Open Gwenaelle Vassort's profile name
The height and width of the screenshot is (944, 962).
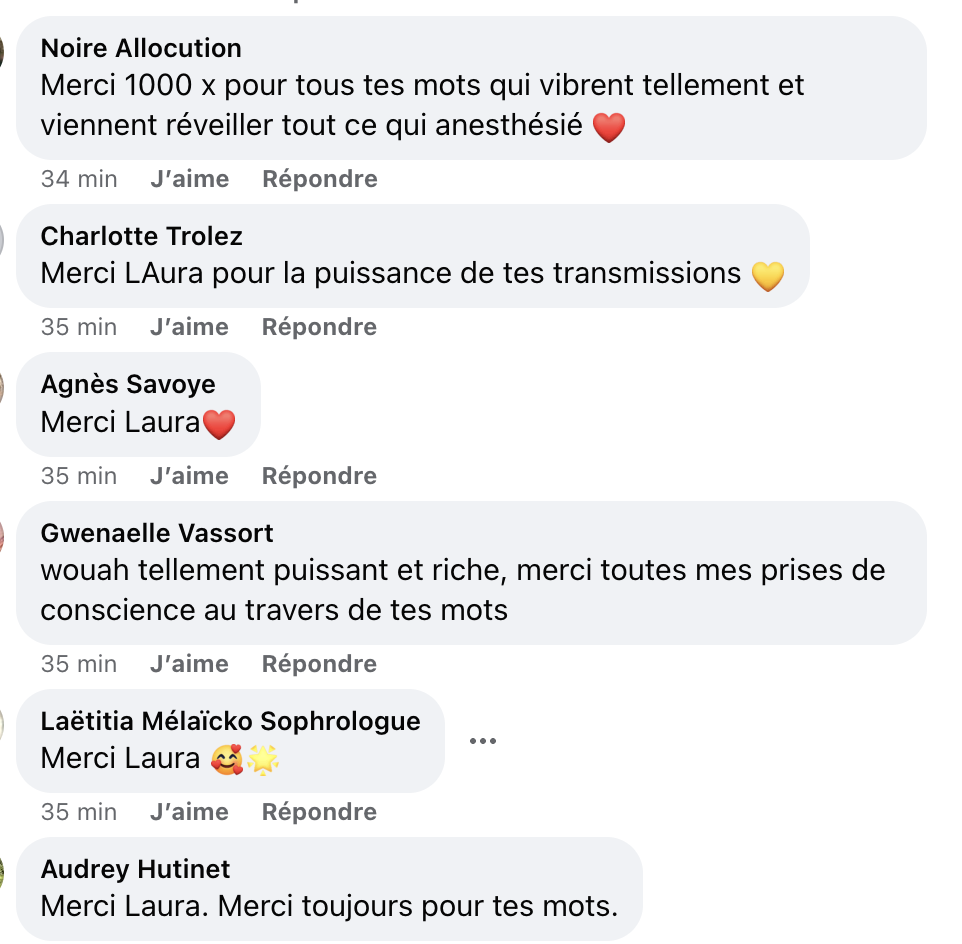[x=157, y=533]
